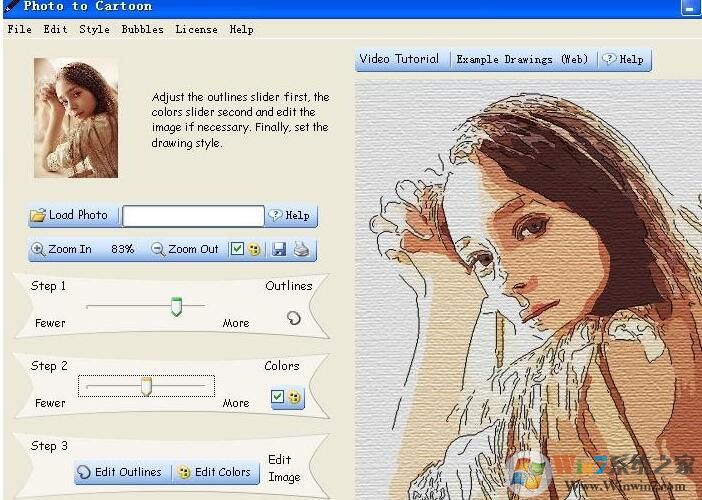Viewport: 702px width, 500px height.
Task: Click Help button beside Example Drawings
Action: point(624,59)
